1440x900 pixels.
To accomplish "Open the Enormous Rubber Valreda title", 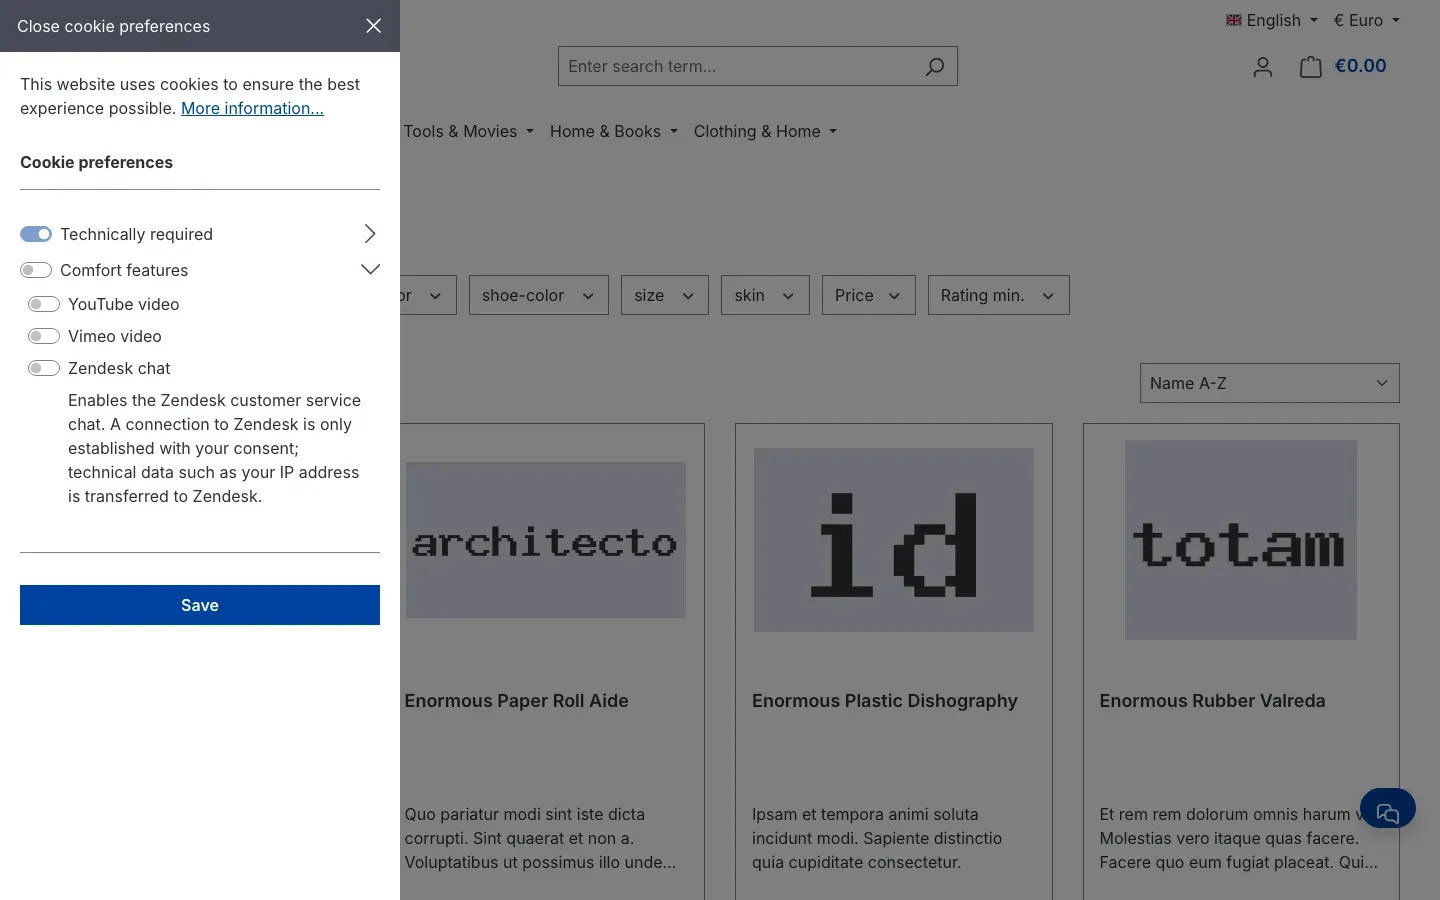I will coord(1212,701).
